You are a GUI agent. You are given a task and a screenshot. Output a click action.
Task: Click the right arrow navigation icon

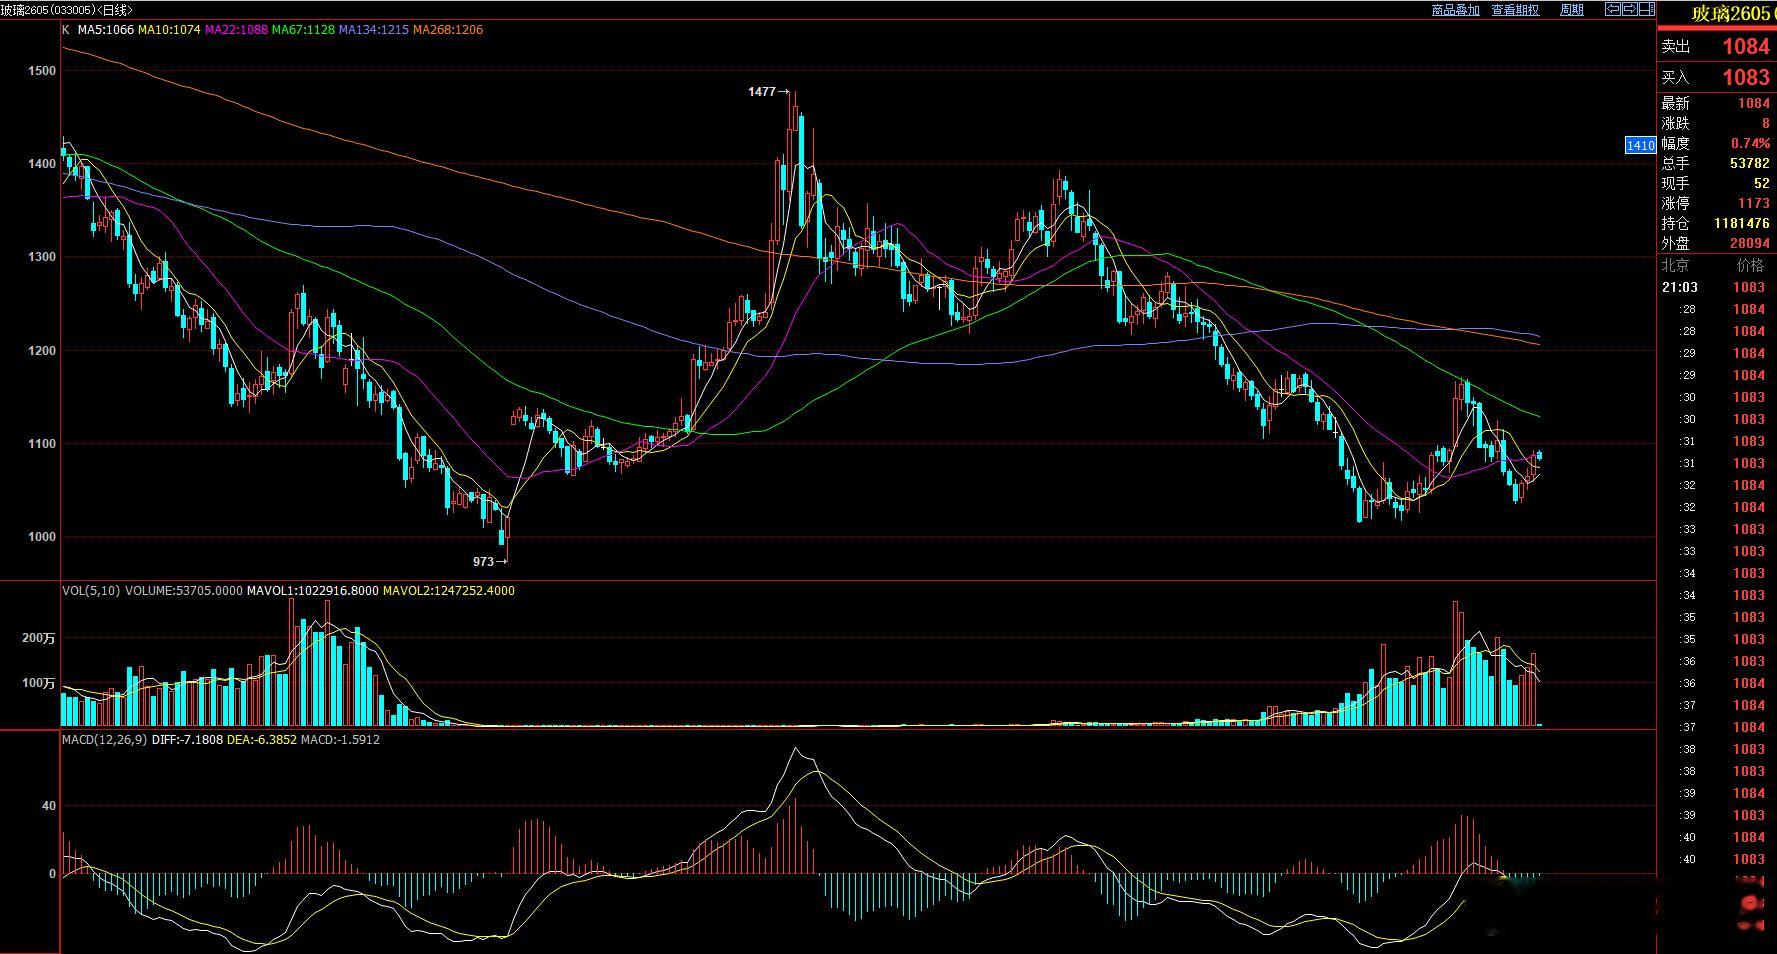tap(1630, 9)
